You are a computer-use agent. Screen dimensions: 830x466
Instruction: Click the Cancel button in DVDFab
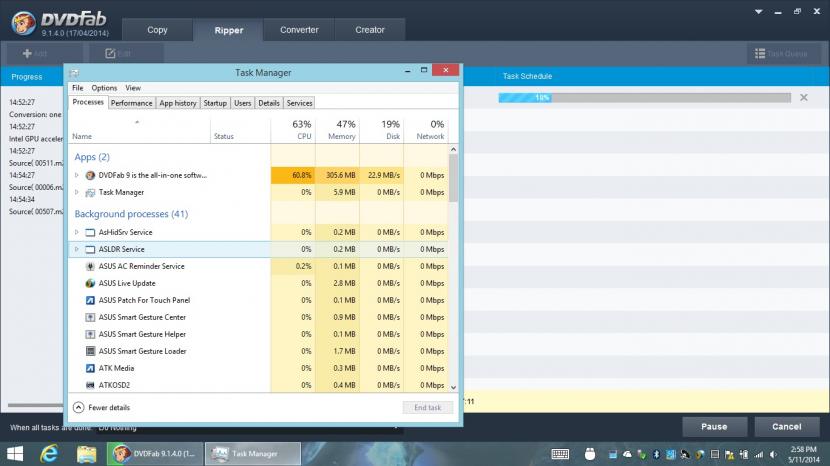tap(787, 426)
